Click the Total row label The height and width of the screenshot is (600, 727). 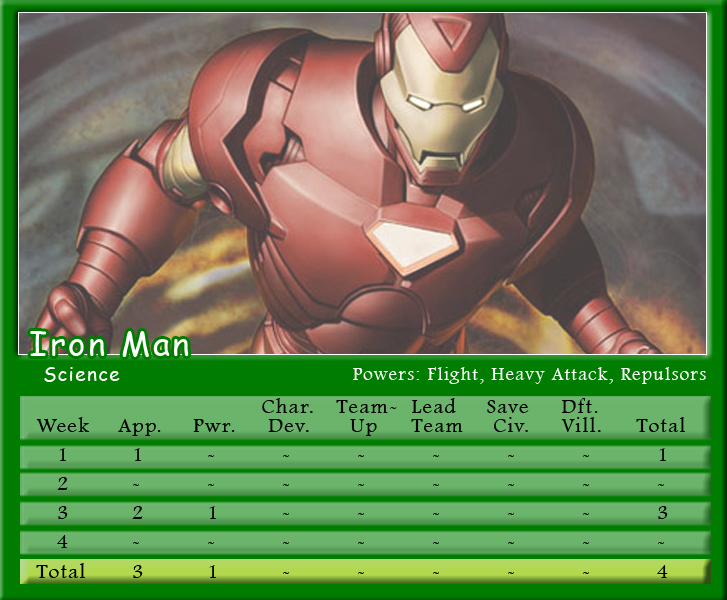61,572
